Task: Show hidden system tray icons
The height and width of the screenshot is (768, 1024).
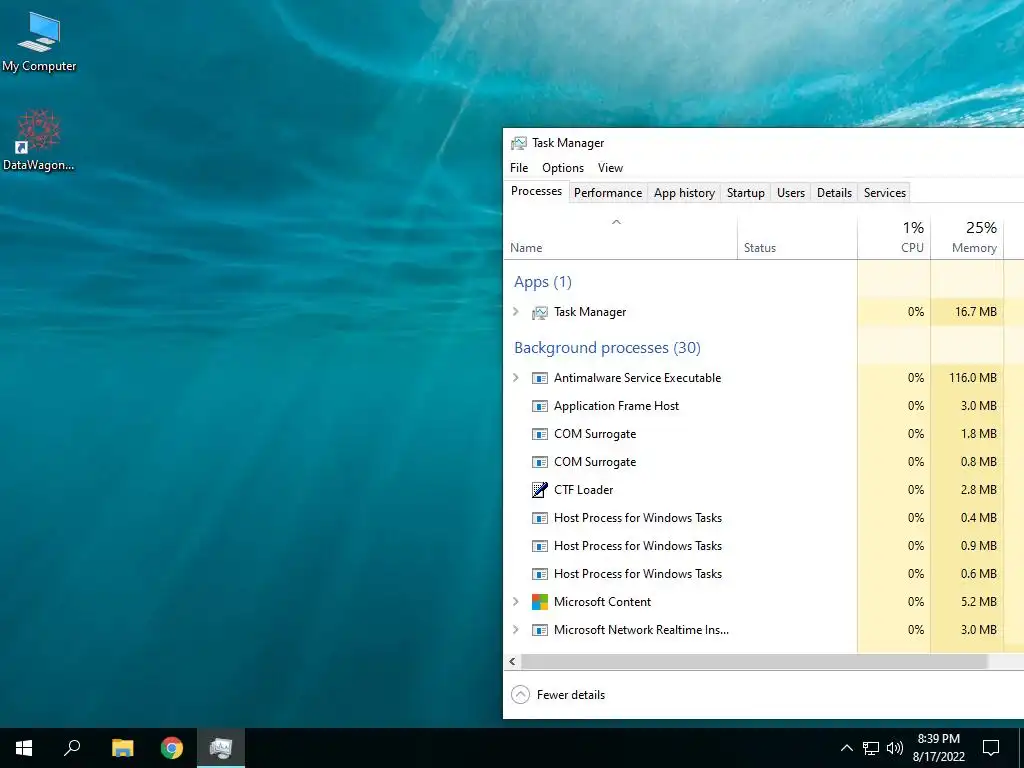Action: point(846,748)
